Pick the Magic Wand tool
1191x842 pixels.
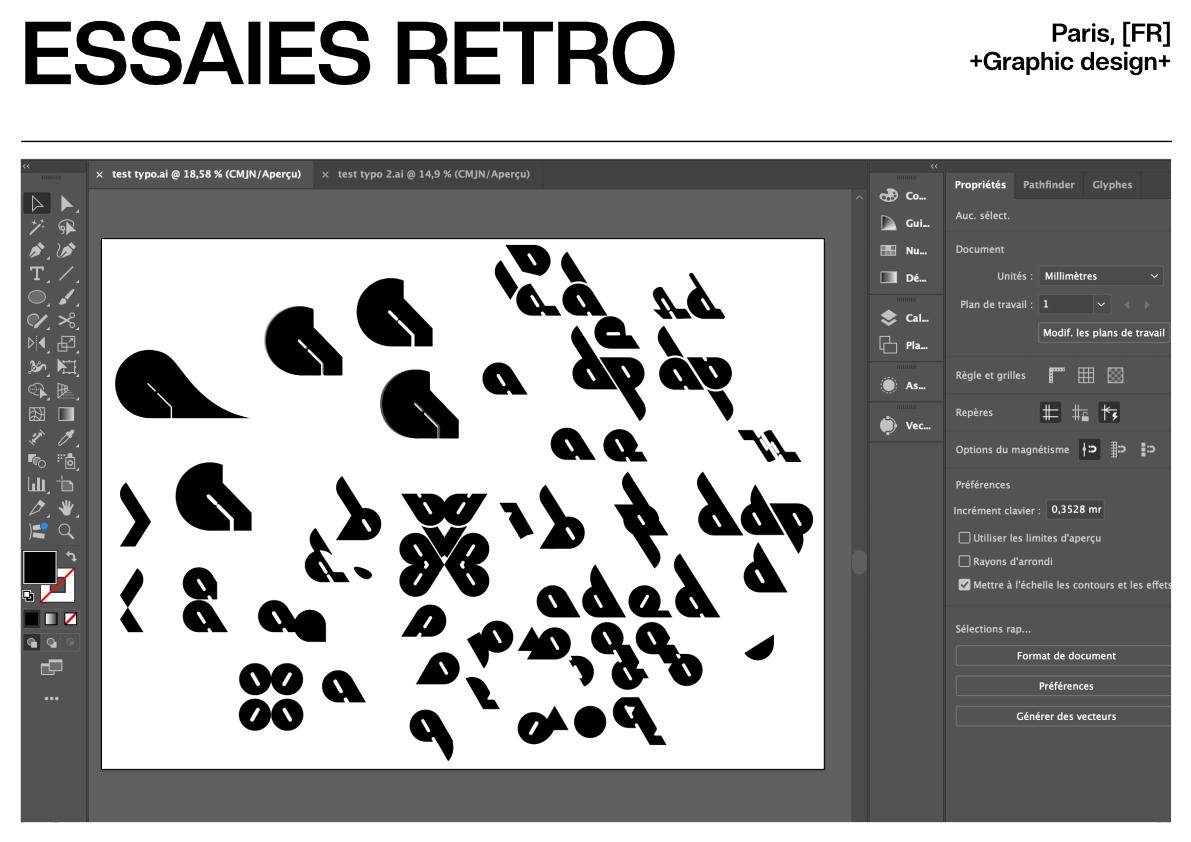coord(37,228)
